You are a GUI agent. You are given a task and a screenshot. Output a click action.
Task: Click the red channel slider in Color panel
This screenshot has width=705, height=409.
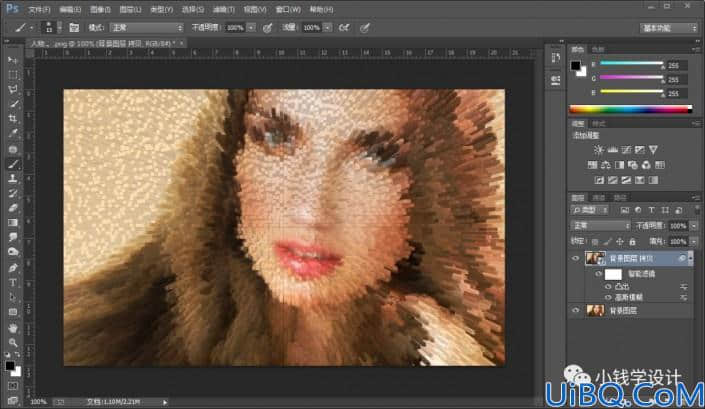coord(631,63)
